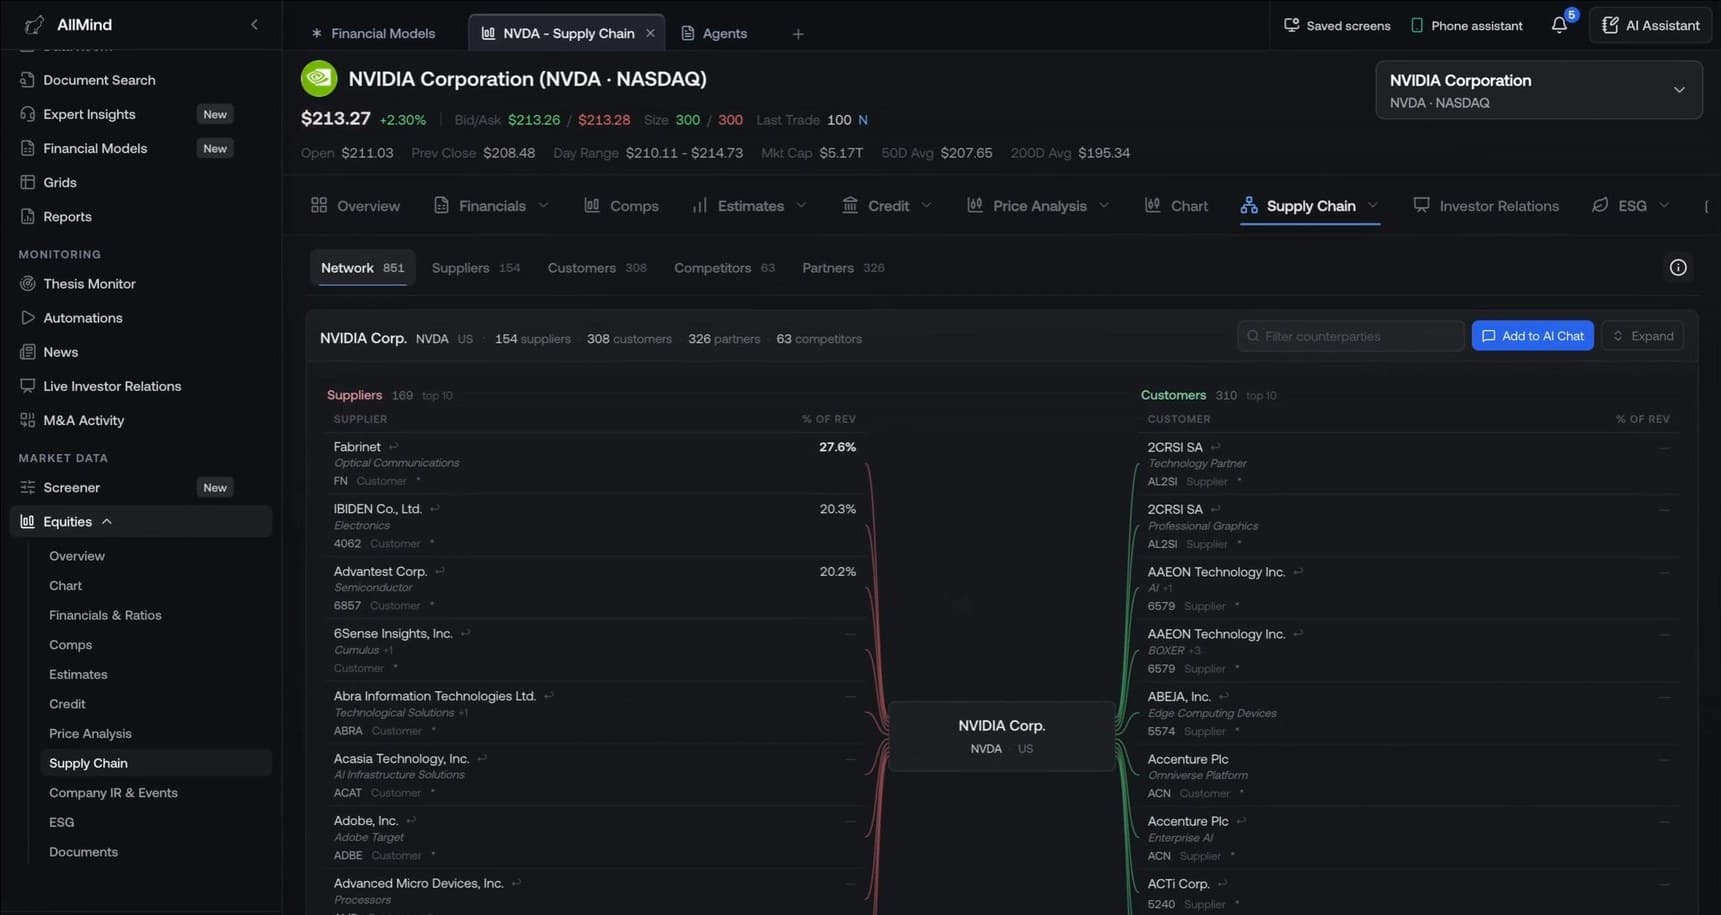Viewport: 1721px width, 915px height.
Task: Click Add to AI Chat button
Action: tap(1533, 336)
